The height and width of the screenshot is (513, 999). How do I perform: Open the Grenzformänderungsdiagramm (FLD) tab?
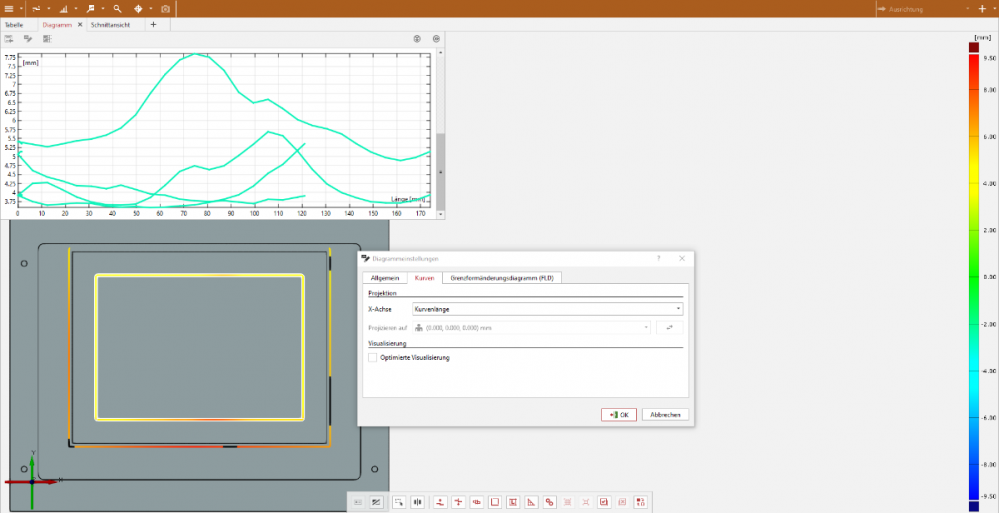pyautogui.click(x=501, y=277)
